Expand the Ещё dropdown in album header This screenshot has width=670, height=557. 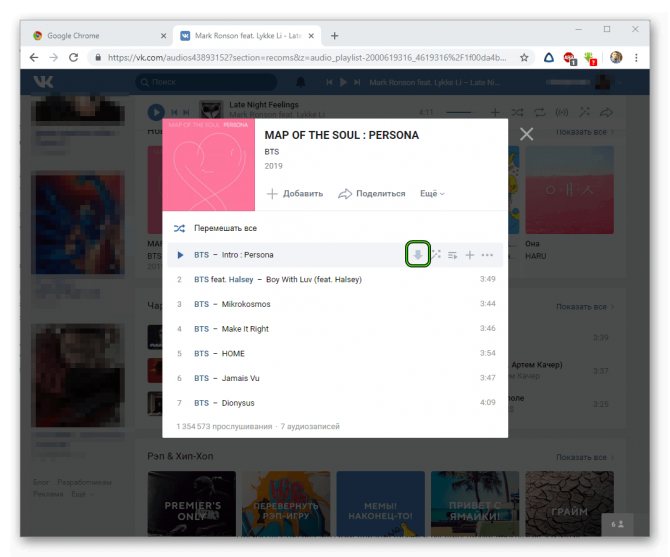[x=432, y=193]
